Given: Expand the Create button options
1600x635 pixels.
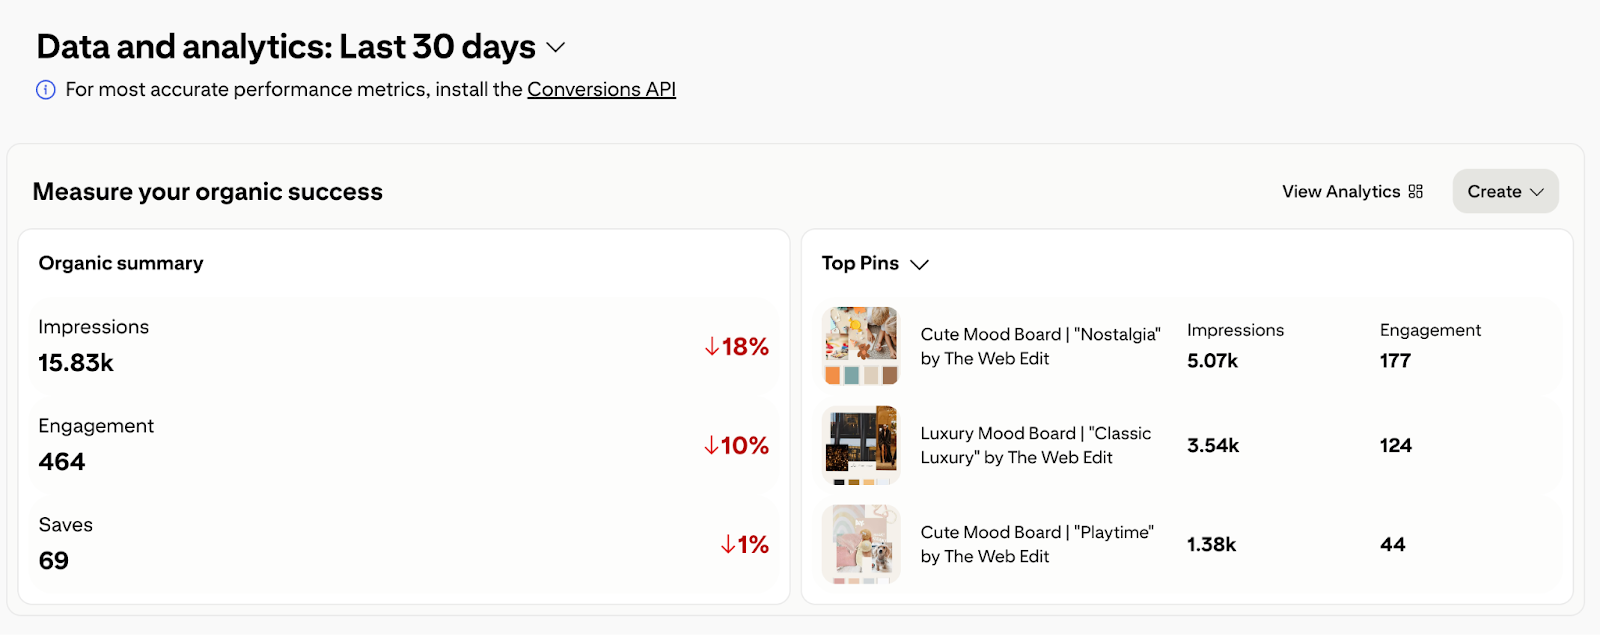Looking at the screenshot, I should (x=1504, y=191).
